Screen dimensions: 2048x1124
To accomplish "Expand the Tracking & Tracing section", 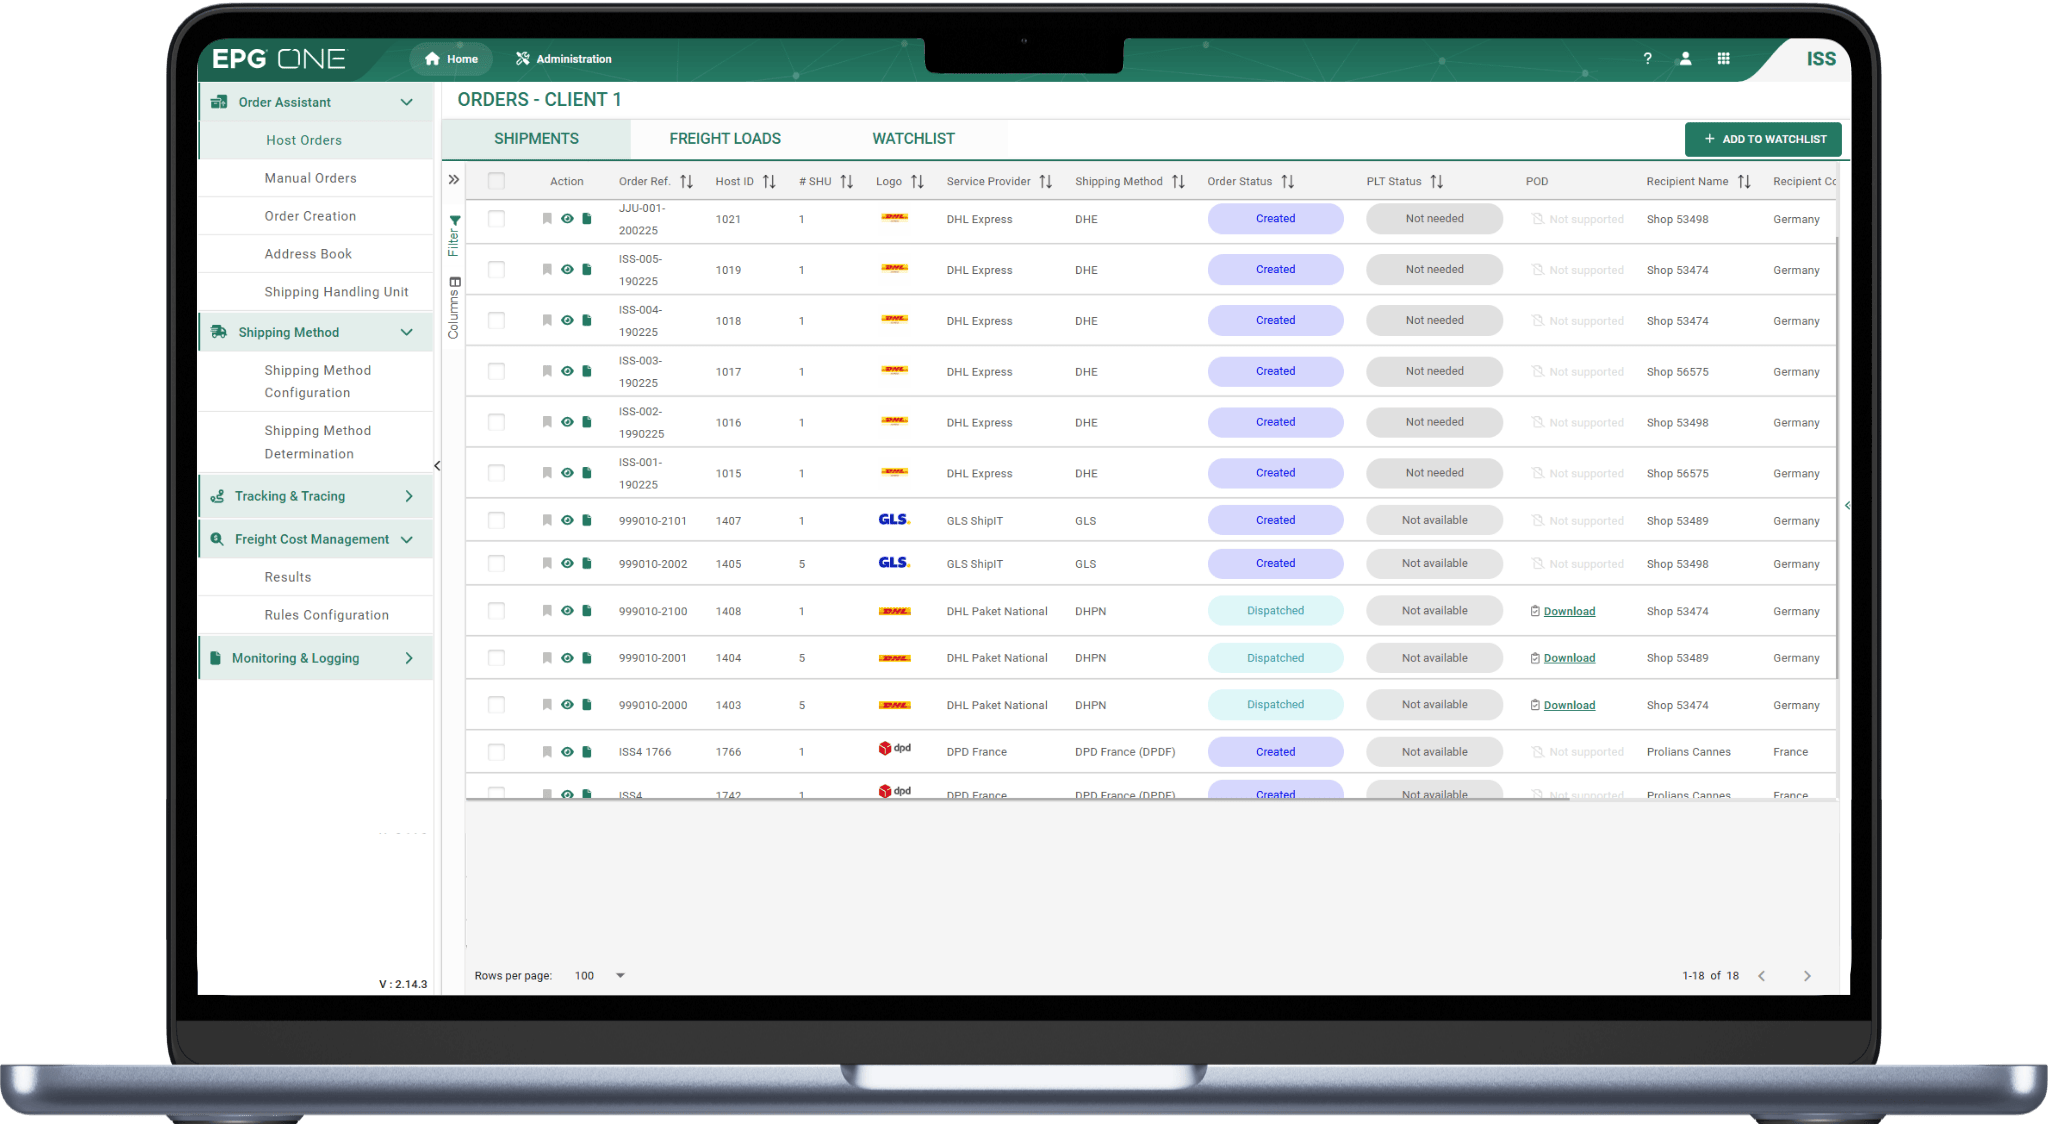I will [x=409, y=497].
